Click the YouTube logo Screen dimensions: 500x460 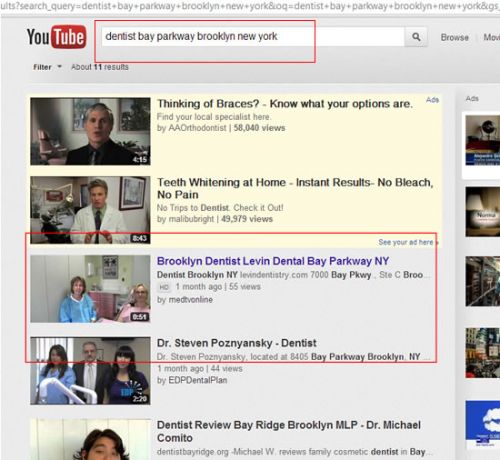56,37
